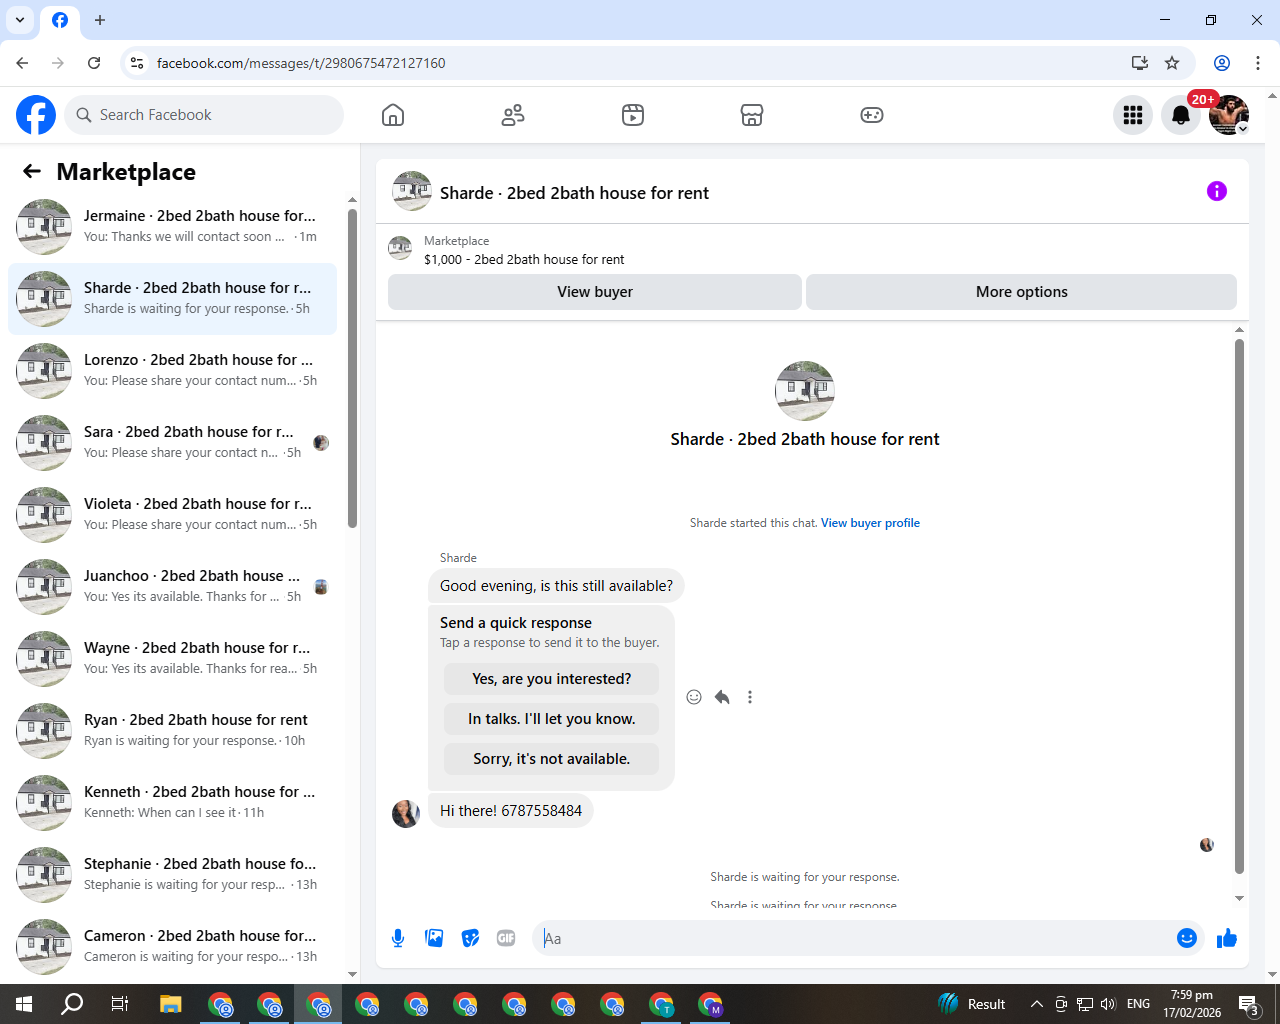The image size is (1280, 1024).
Task: Open Chrome three-dot menu
Action: point(1258,63)
